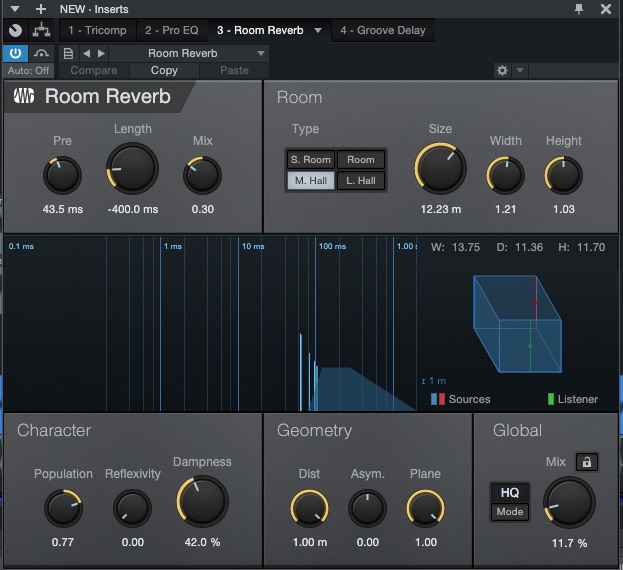This screenshot has height=570, width=623.
Task: Click the sidechain bypass curve icon
Action: click(41, 53)
